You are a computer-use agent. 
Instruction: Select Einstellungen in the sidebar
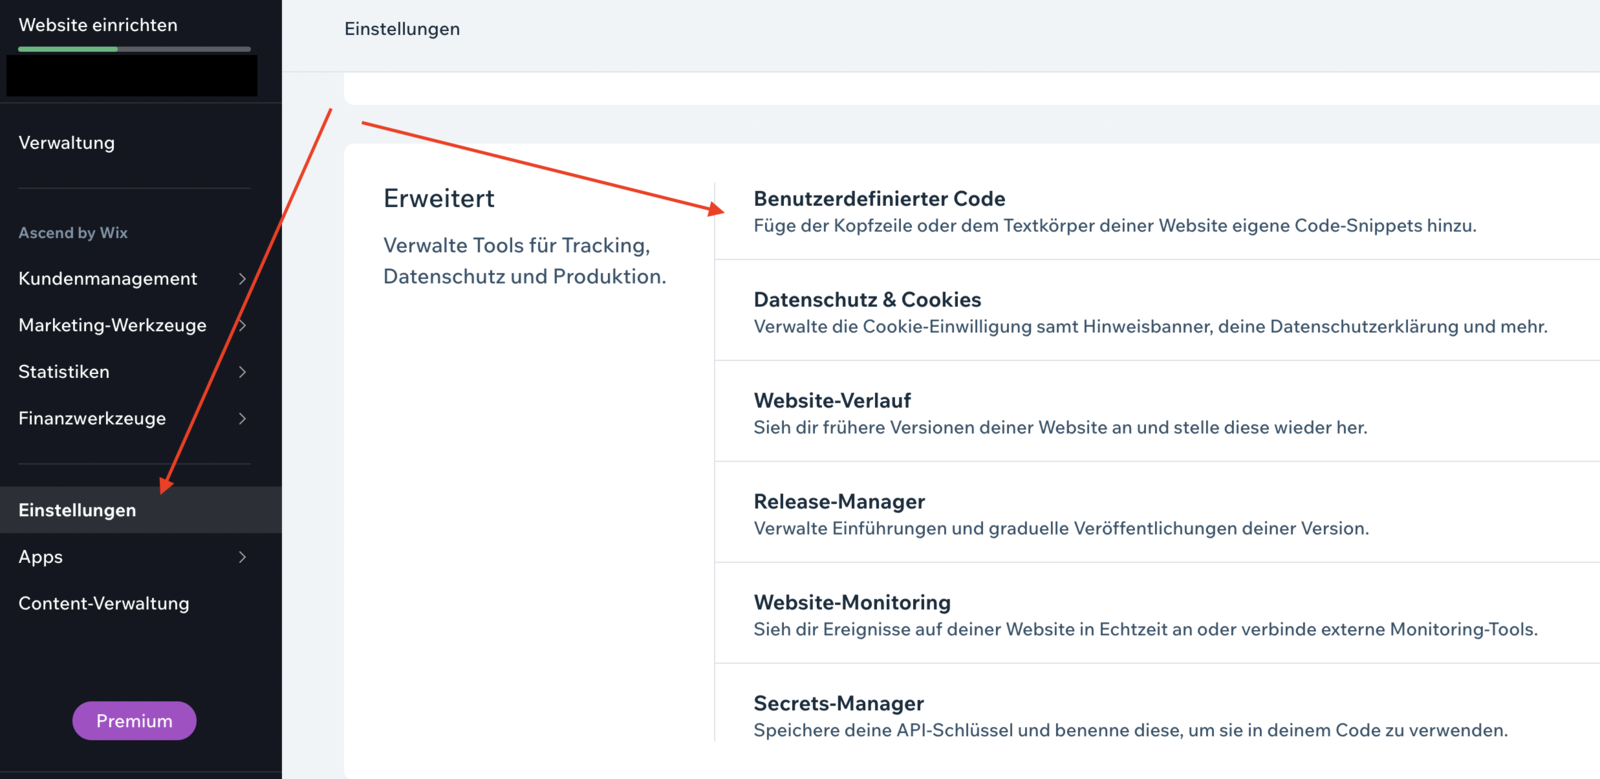(78, 510)
